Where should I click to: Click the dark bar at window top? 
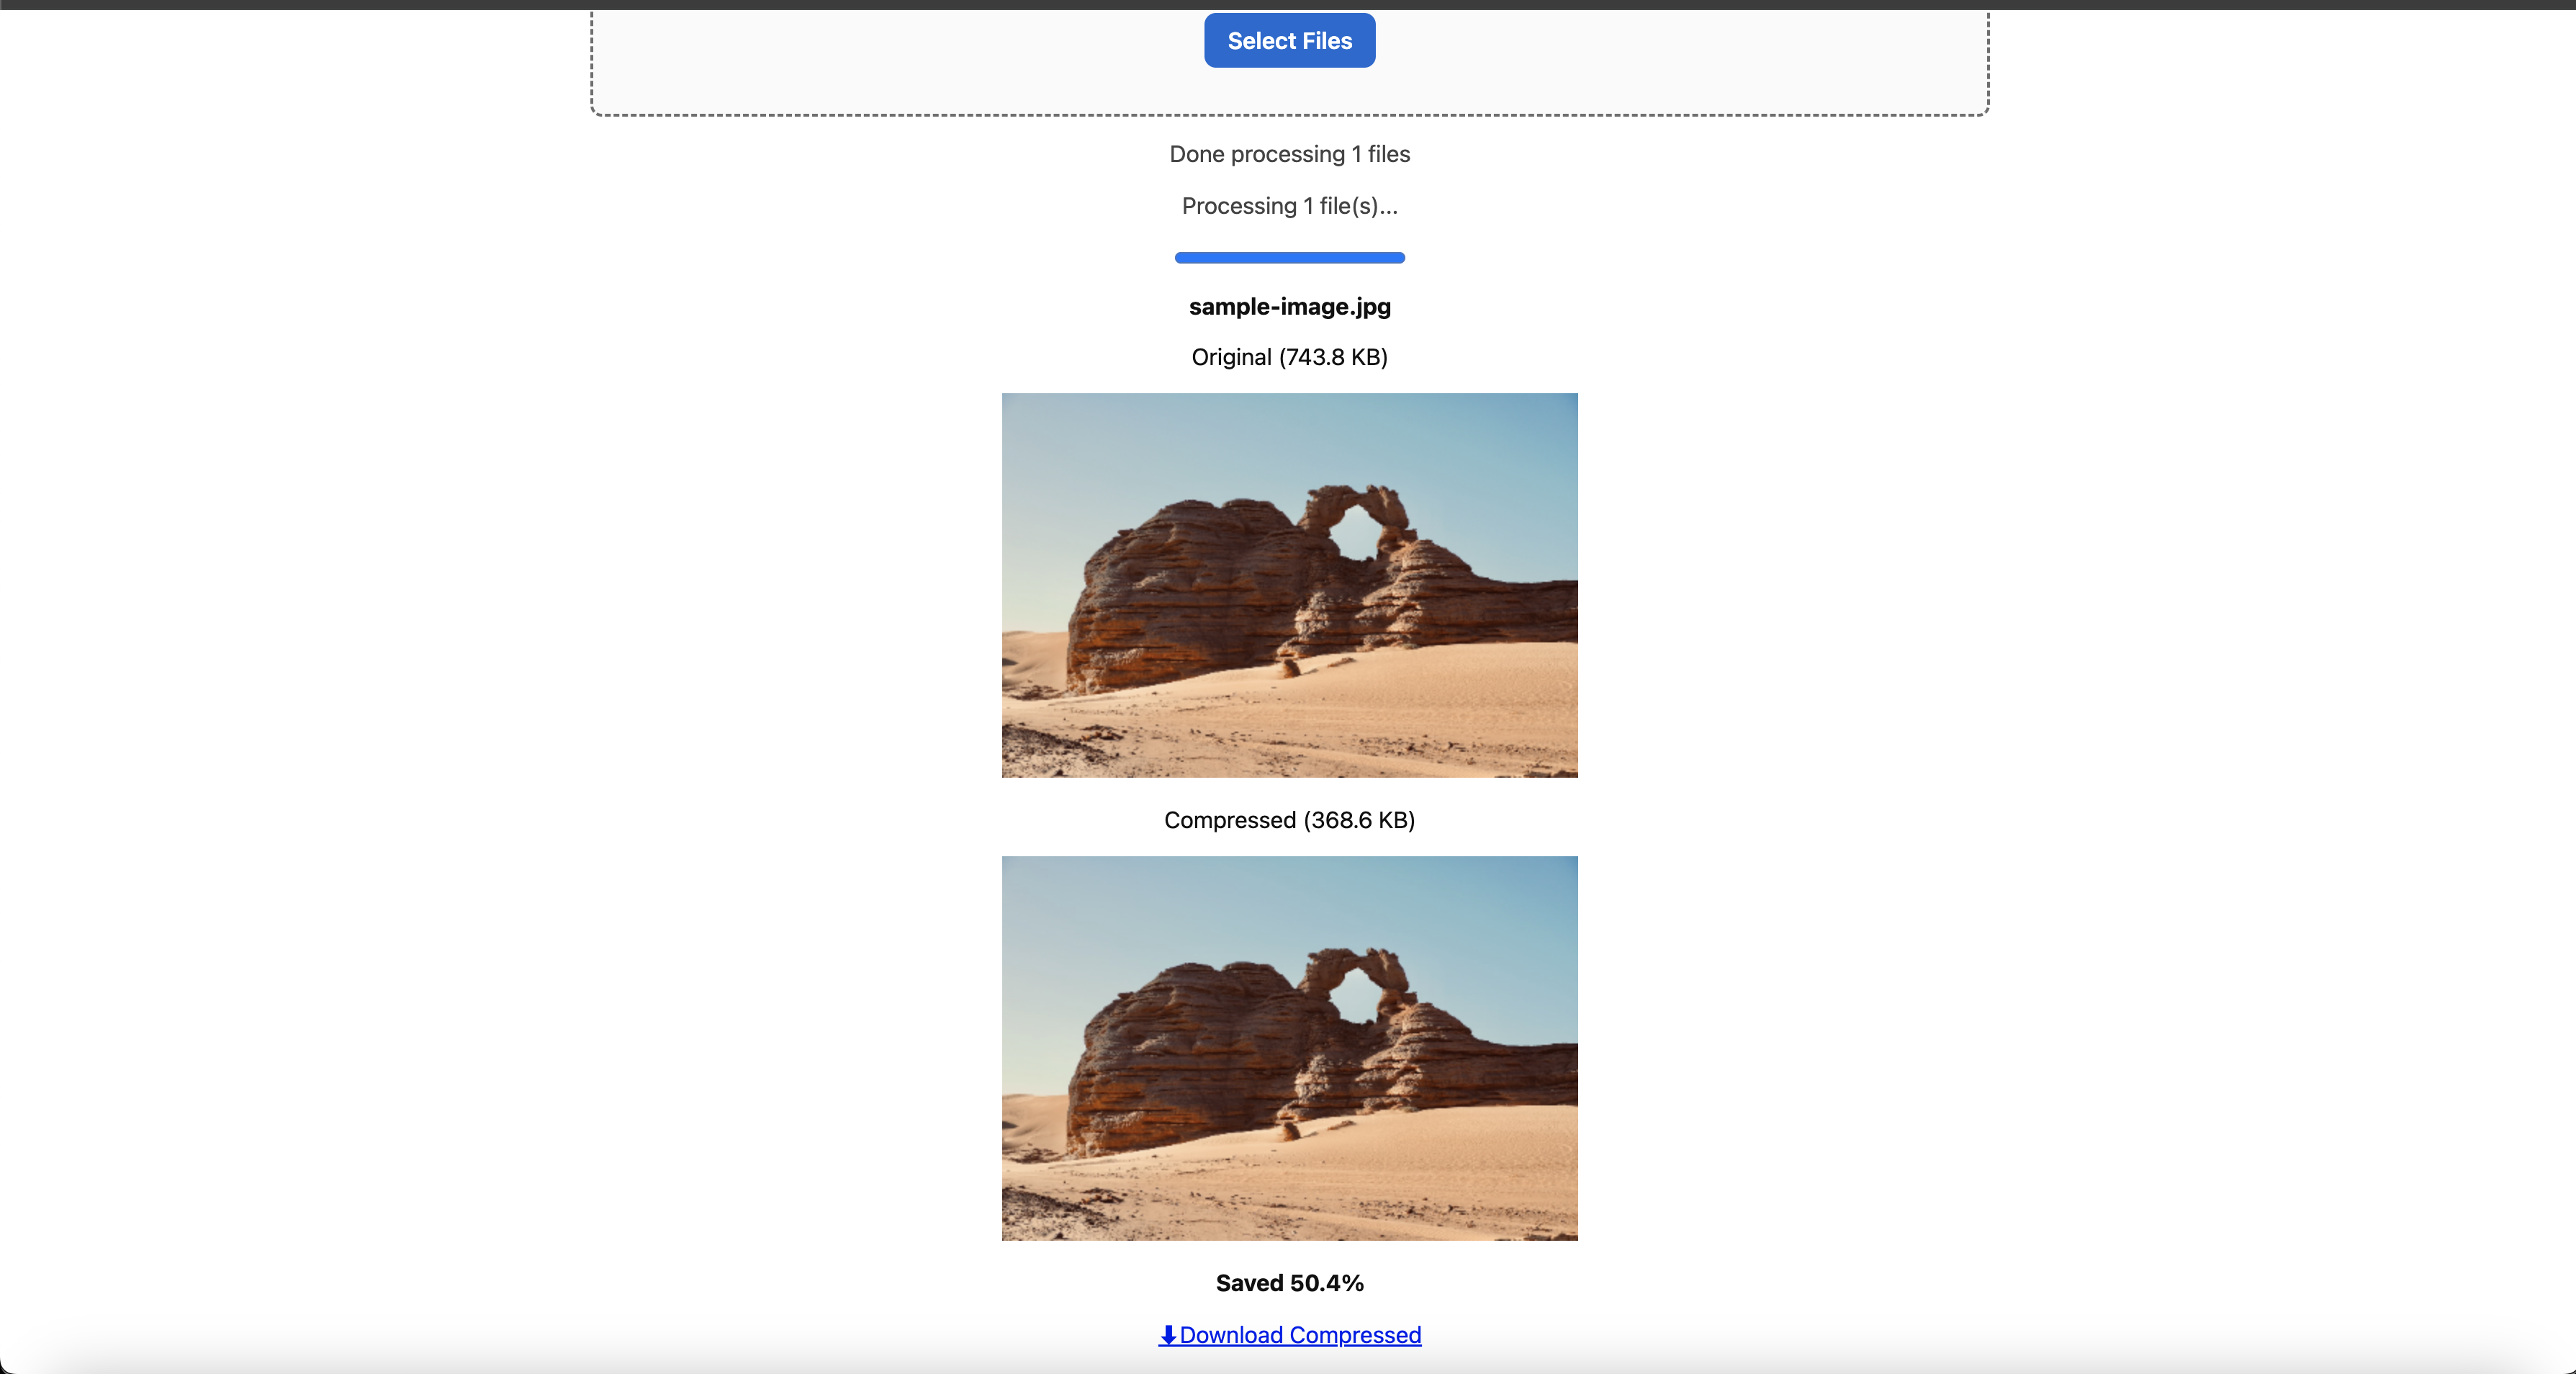pyautogui.click(x=1288, y=4)
